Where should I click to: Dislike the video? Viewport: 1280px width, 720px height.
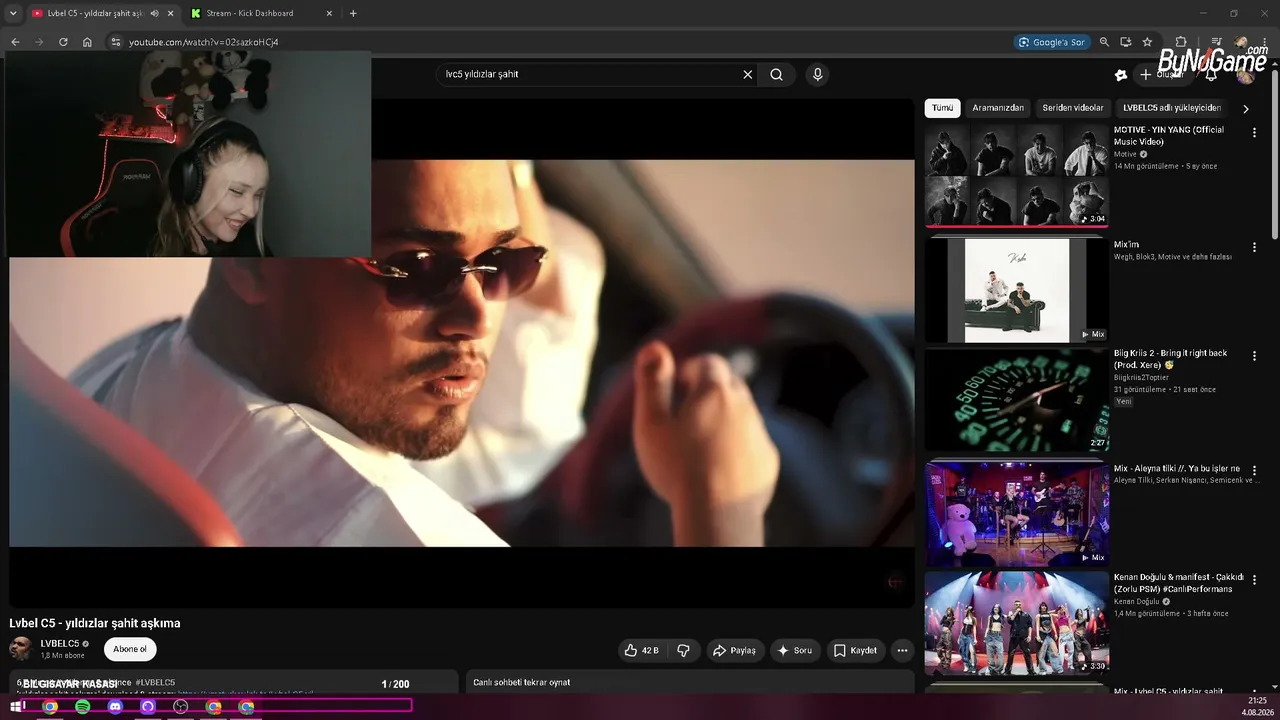(683, 650)
